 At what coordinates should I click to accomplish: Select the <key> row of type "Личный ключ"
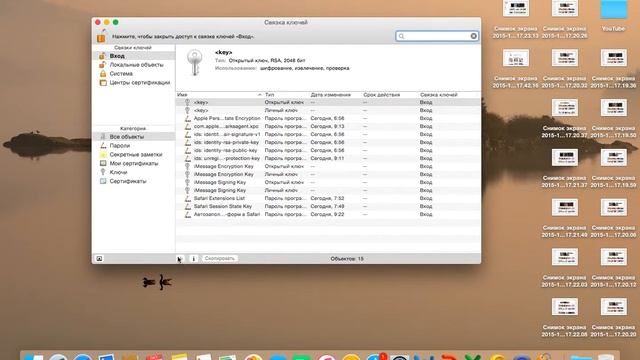point(328,111)
